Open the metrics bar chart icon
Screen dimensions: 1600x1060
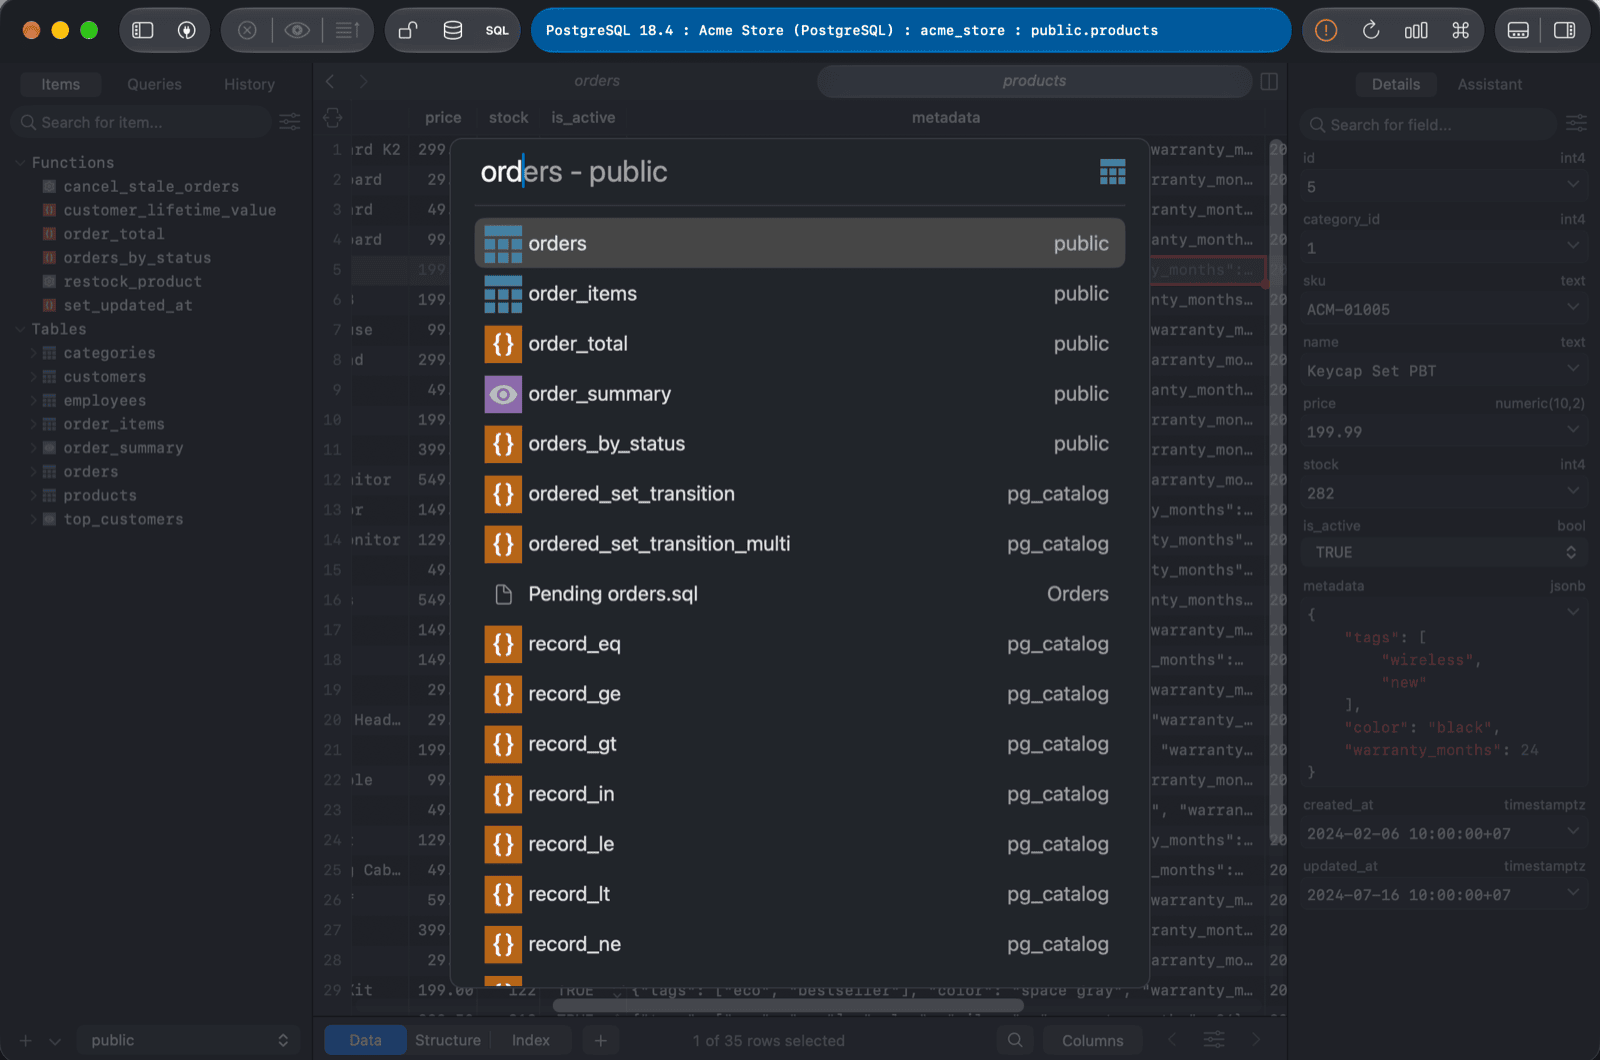pos(1416,30)
